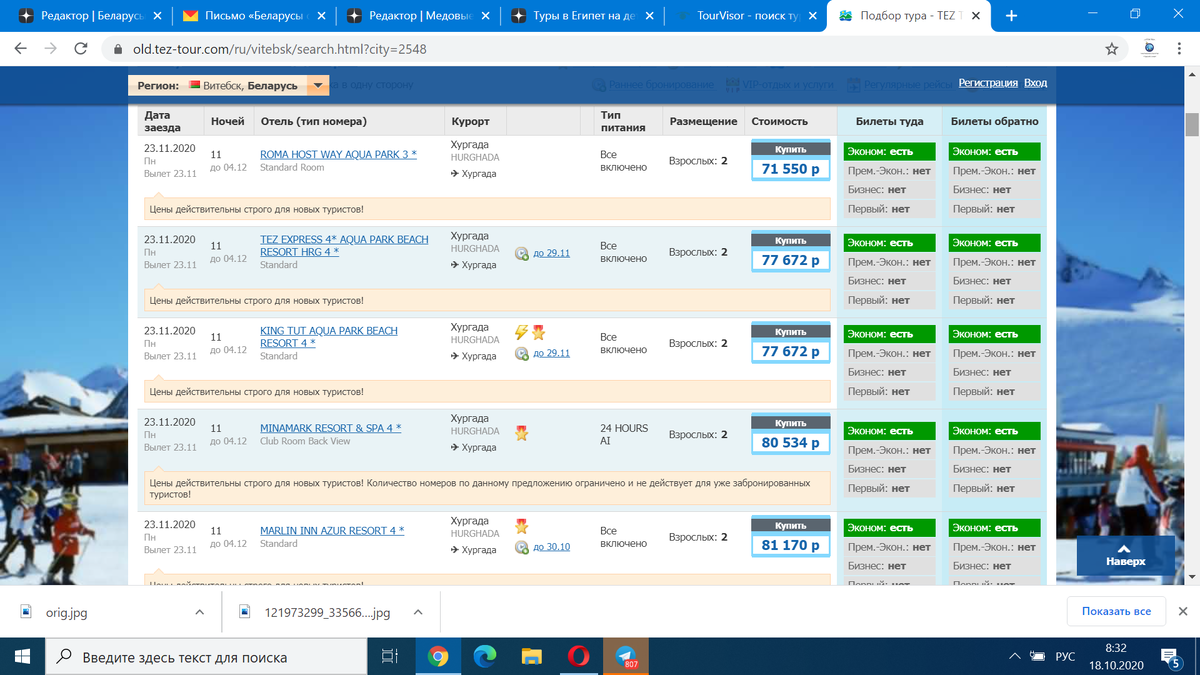
Task: Open Opera browser from the taskbar
Action: coord(579,656)
